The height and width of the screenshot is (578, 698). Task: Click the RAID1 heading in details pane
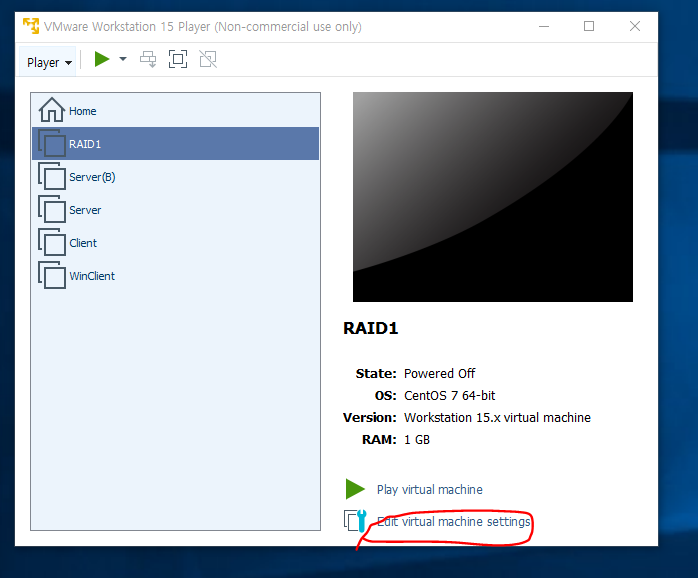[x=370, y=328]
